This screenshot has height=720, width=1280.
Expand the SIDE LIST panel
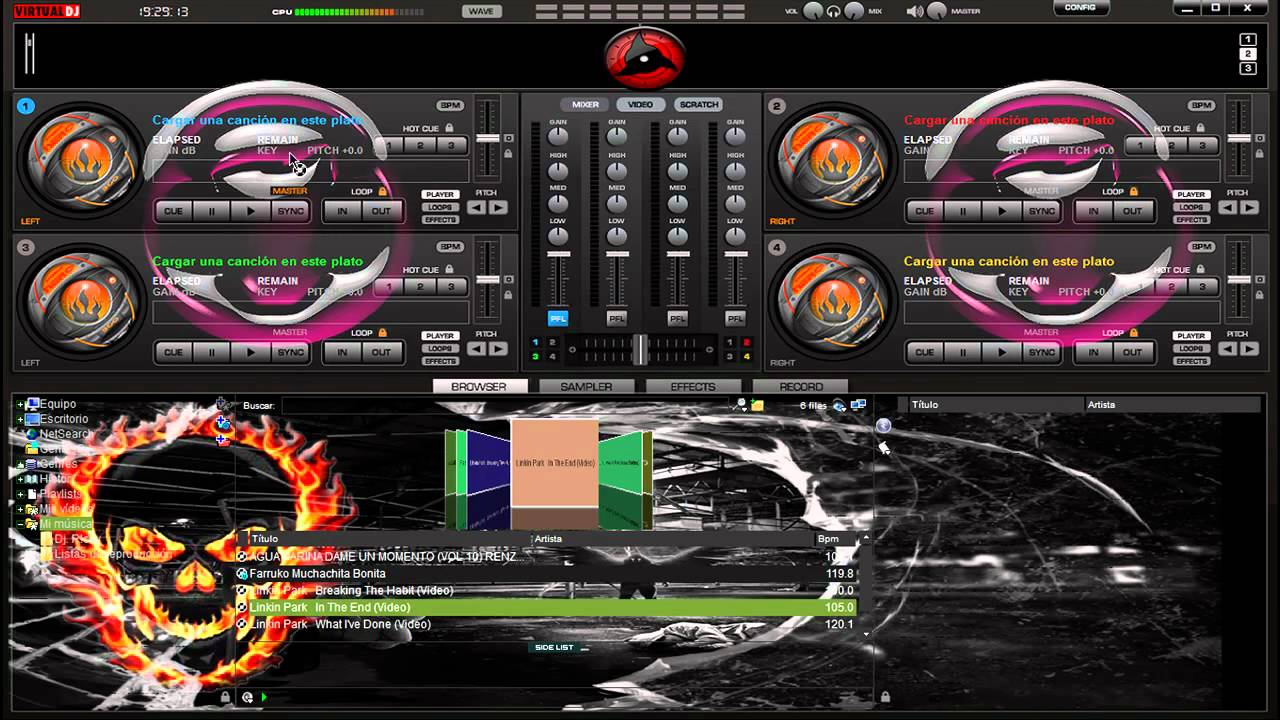pyautogui.click(x=554, y=647)
